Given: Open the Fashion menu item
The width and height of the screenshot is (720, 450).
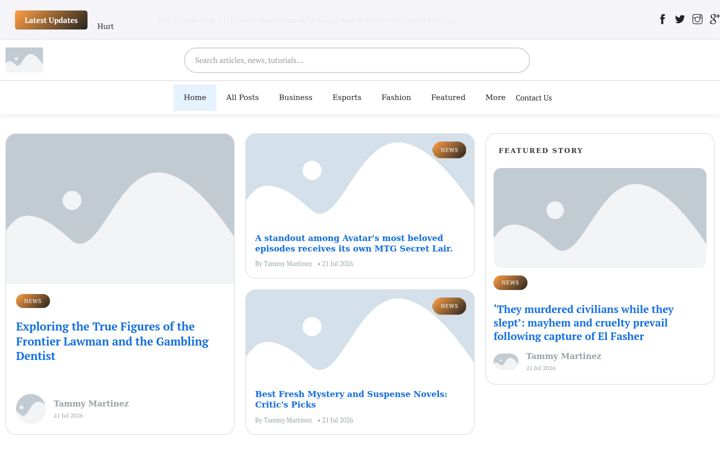Looking at the screenshot, I should pos(396,97).
